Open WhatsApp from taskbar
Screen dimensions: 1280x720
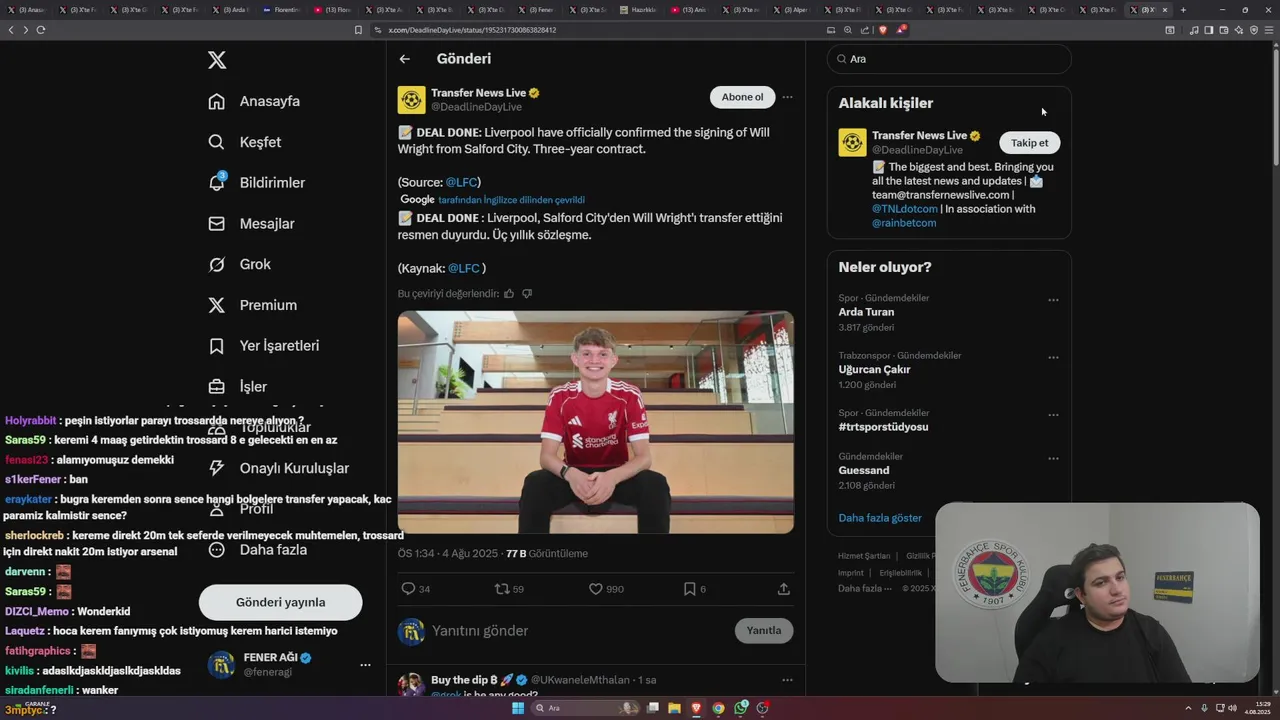741,708
